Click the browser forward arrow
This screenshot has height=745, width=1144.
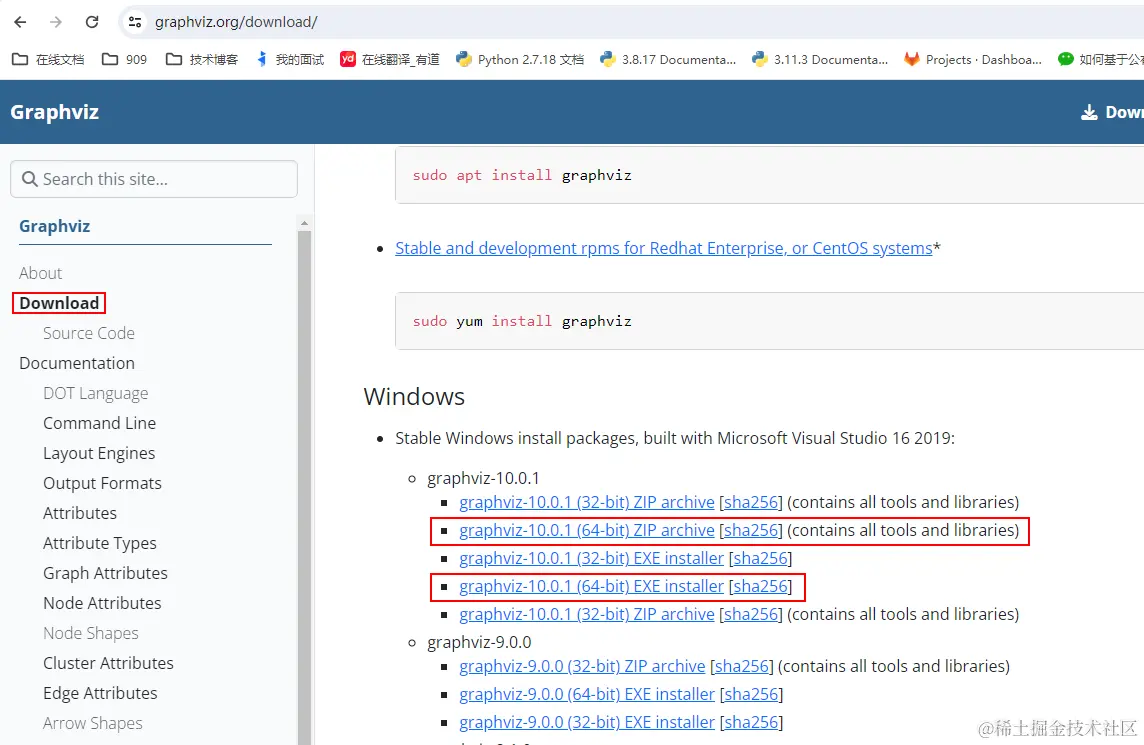[x=56, y=22]
